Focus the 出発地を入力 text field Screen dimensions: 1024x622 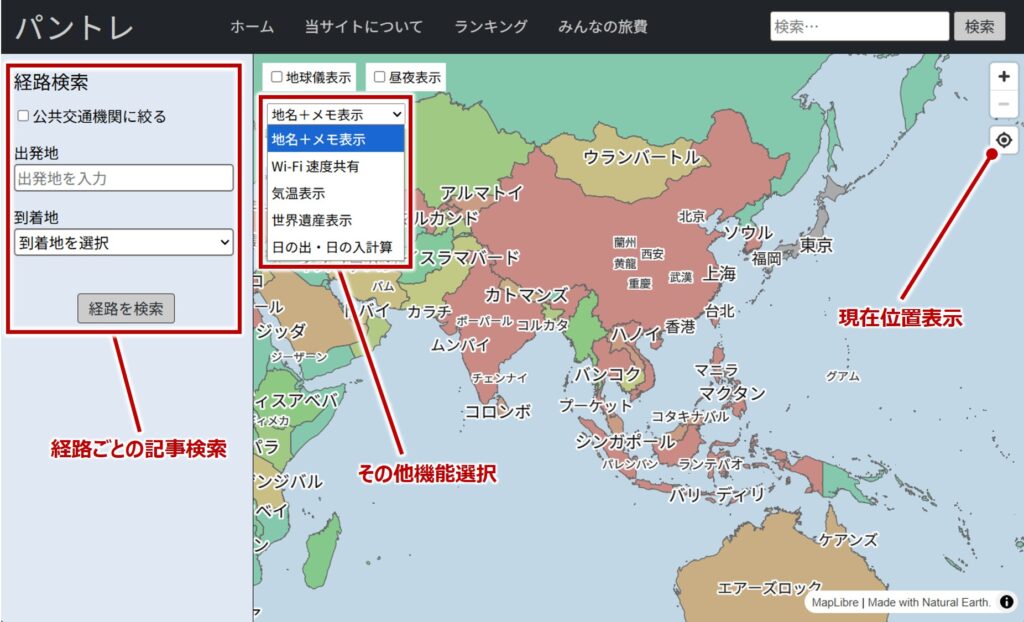[x=124, y=178]
